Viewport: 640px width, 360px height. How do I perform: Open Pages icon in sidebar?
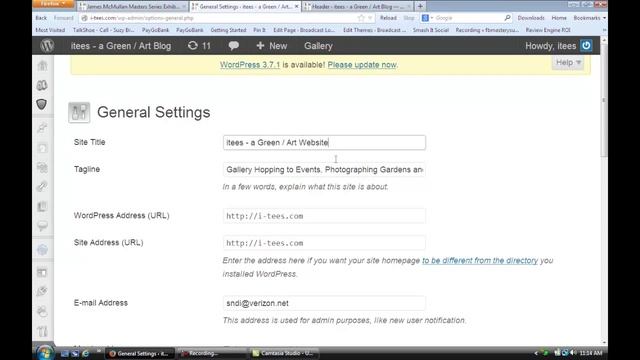point(42,207)
